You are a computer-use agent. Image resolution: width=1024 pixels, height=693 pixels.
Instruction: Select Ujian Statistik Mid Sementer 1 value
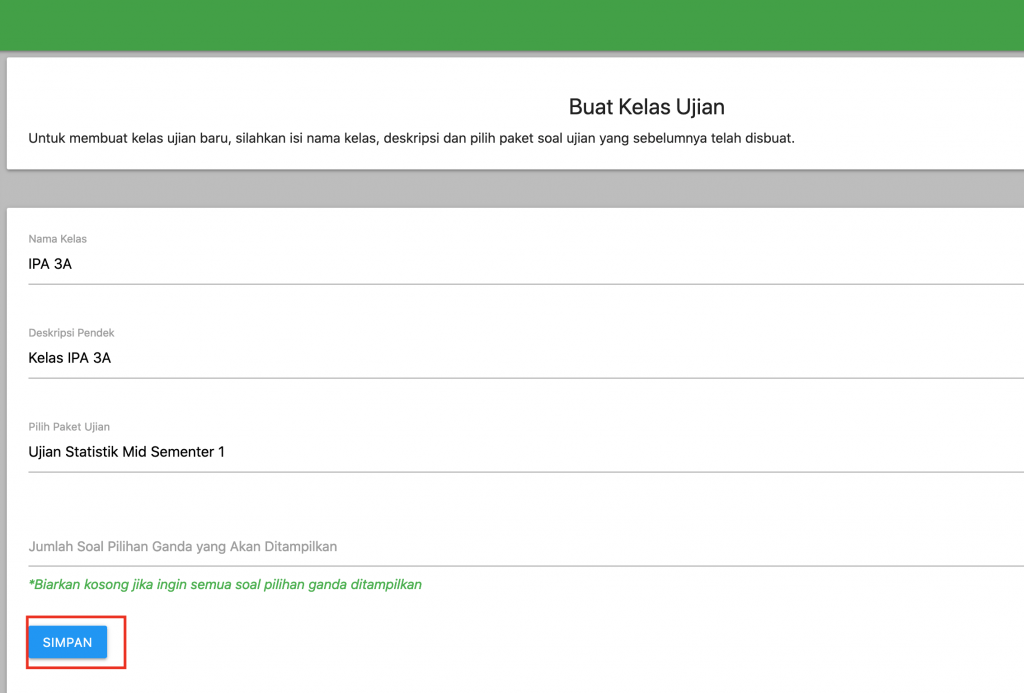(x=126, y=452)
